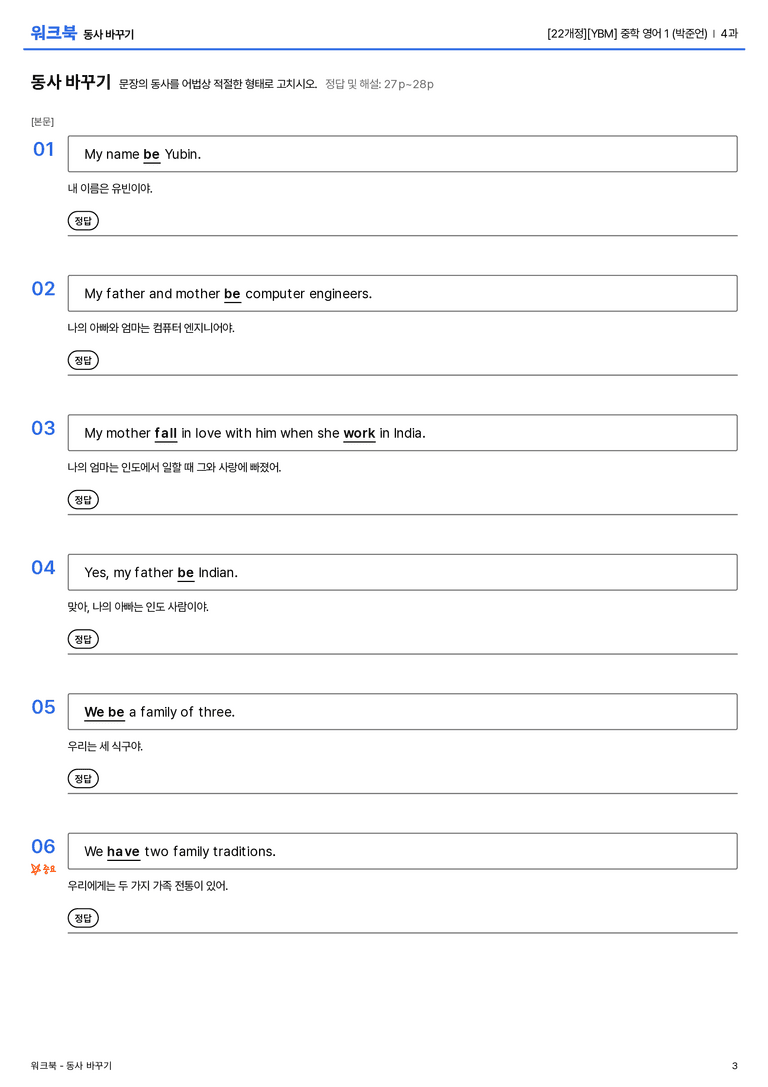This screenshot has height=1087, width=768.
Task: Click the page number 3 in footer
Action: (x=734, y=1066)
